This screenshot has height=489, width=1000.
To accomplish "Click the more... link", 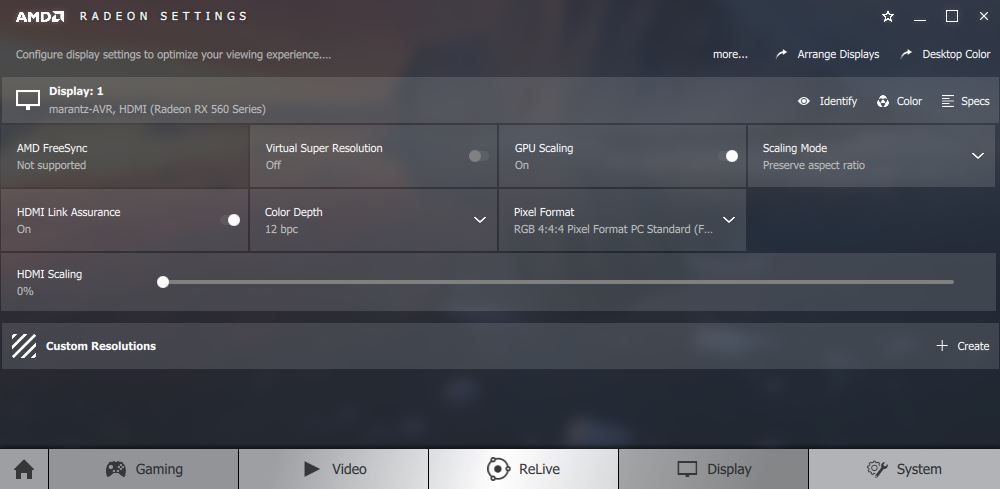I will click(730, 55).
